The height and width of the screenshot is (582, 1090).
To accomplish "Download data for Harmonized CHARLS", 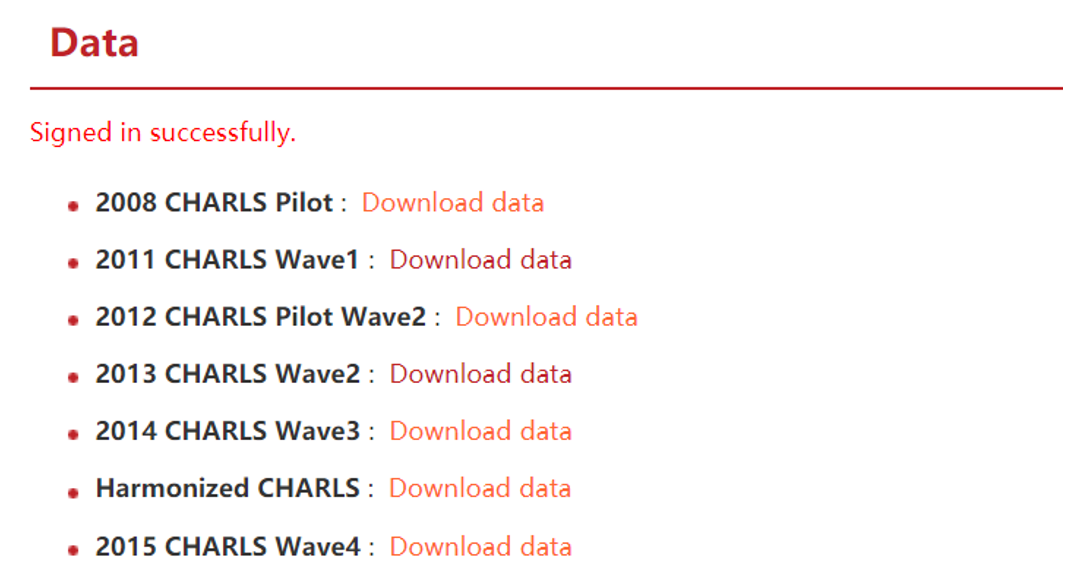I will tap(480, 487).
